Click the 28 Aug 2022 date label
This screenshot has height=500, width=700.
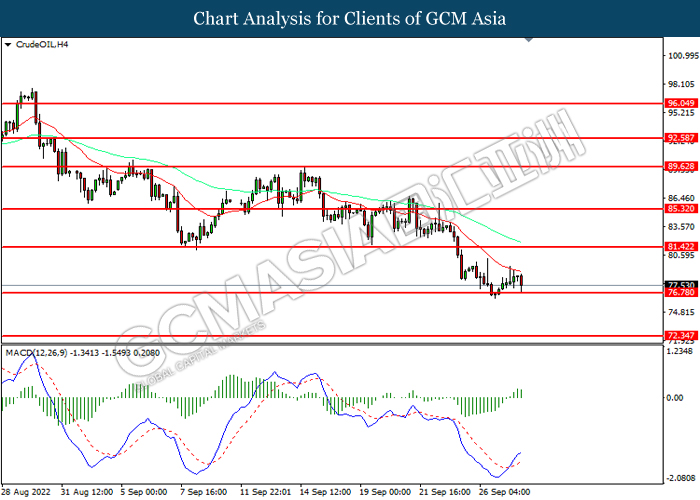(26, 492)
